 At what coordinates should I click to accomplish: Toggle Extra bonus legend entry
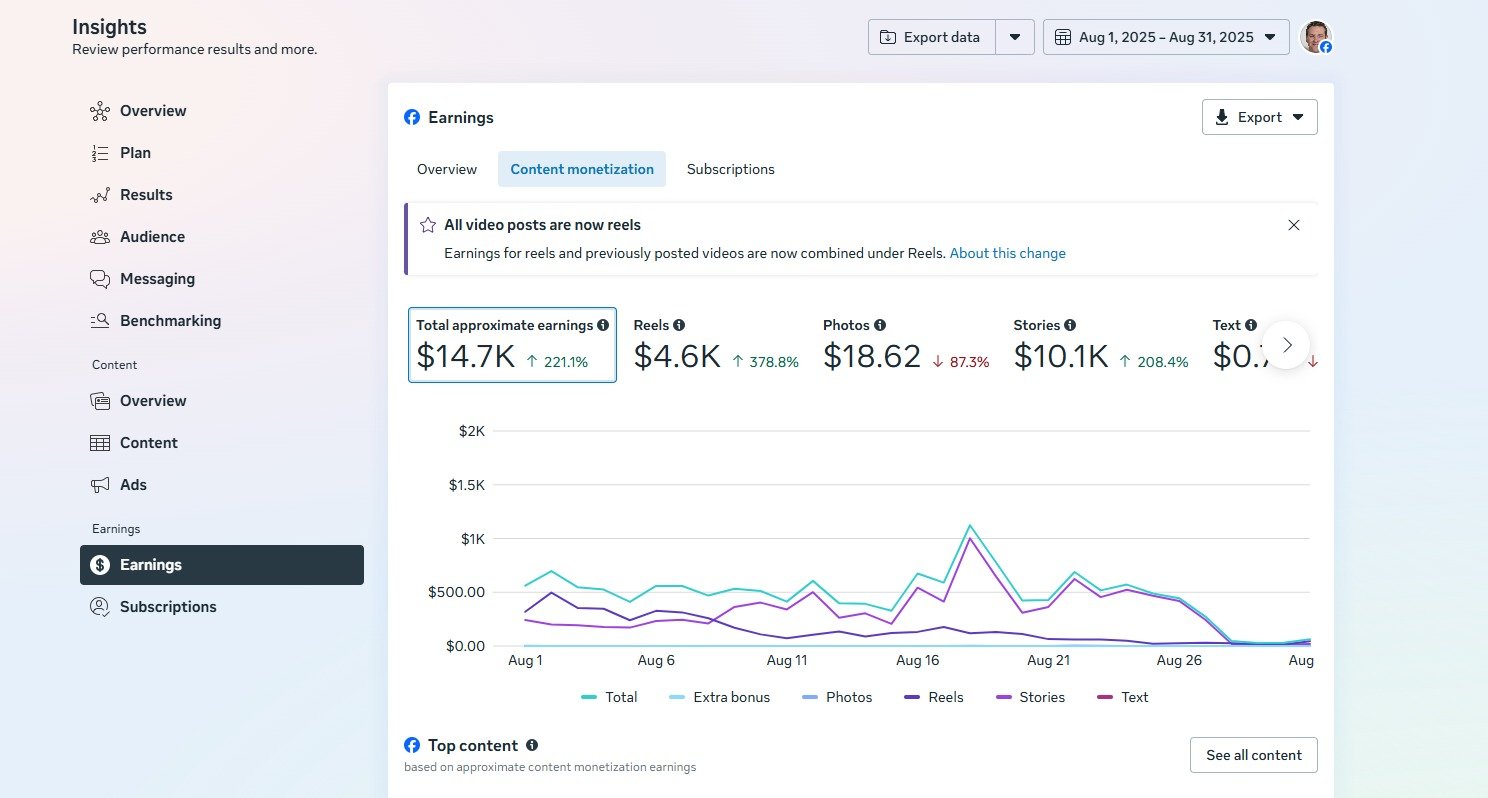[719, 697]
